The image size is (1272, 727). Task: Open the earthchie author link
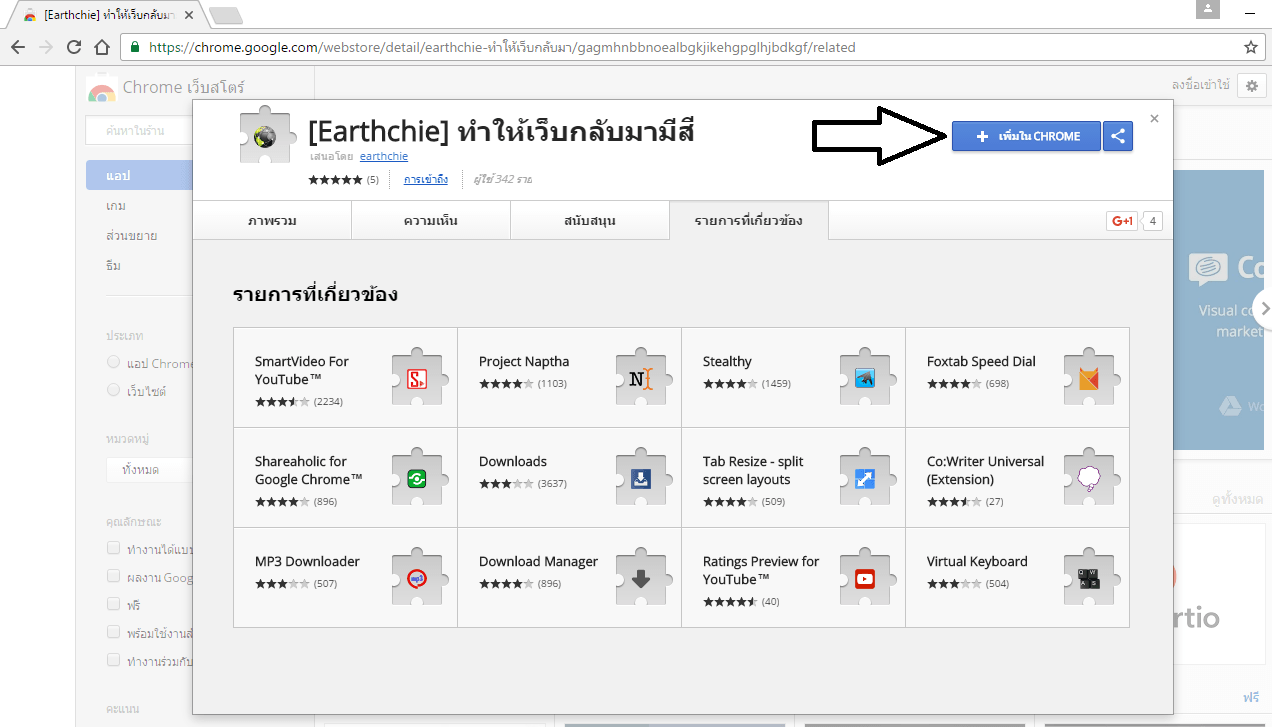tap(384, 156)
